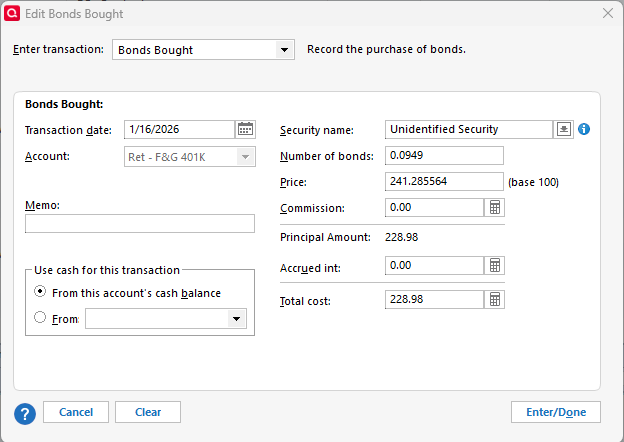Click the blue help question mark icon

26,412
